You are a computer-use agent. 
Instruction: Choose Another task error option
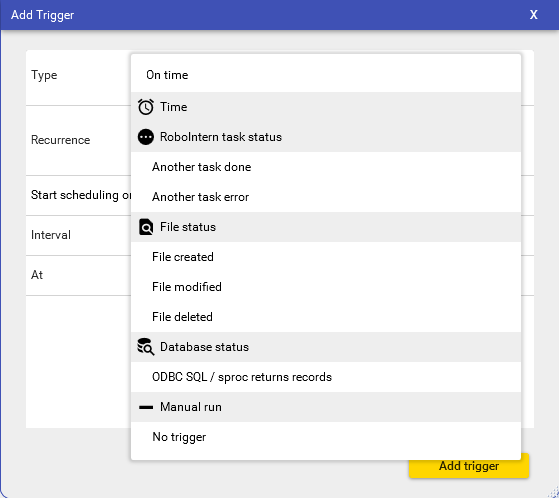326,197
